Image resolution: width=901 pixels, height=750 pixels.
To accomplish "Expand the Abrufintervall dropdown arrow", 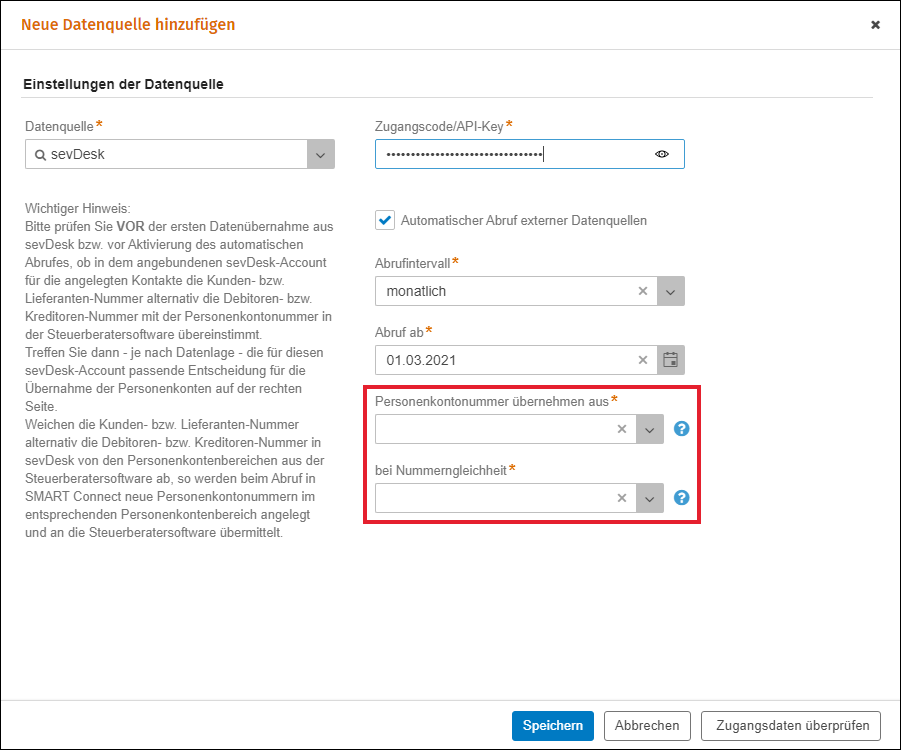I will click(x=671, y=291).
